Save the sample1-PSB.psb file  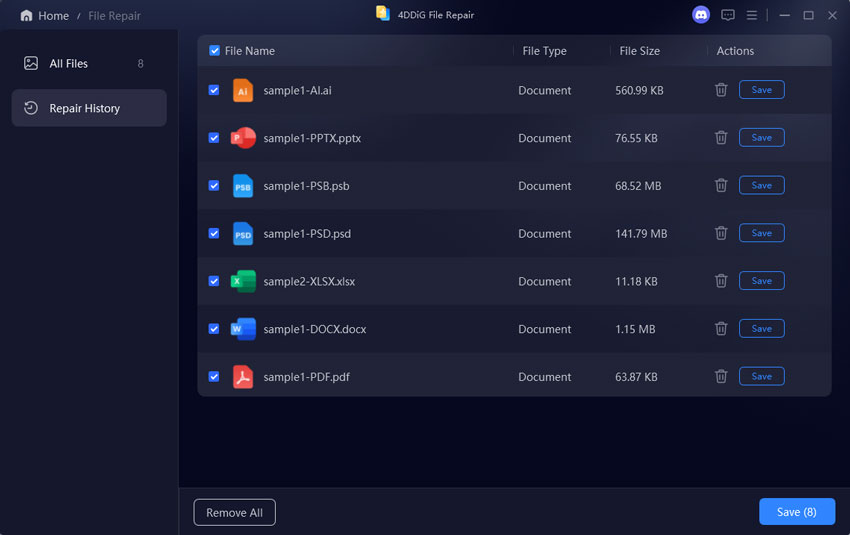[x=761, y=185]
